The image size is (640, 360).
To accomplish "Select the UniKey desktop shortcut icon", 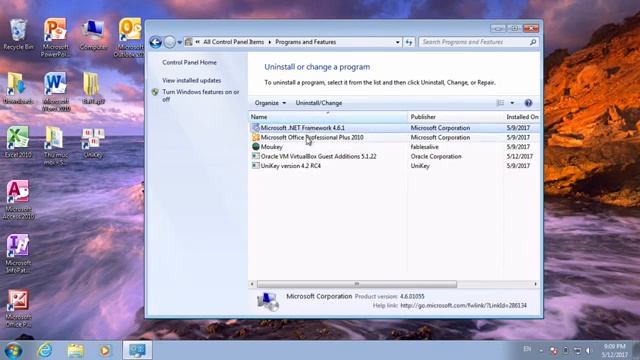I will (x=93, y=143).
